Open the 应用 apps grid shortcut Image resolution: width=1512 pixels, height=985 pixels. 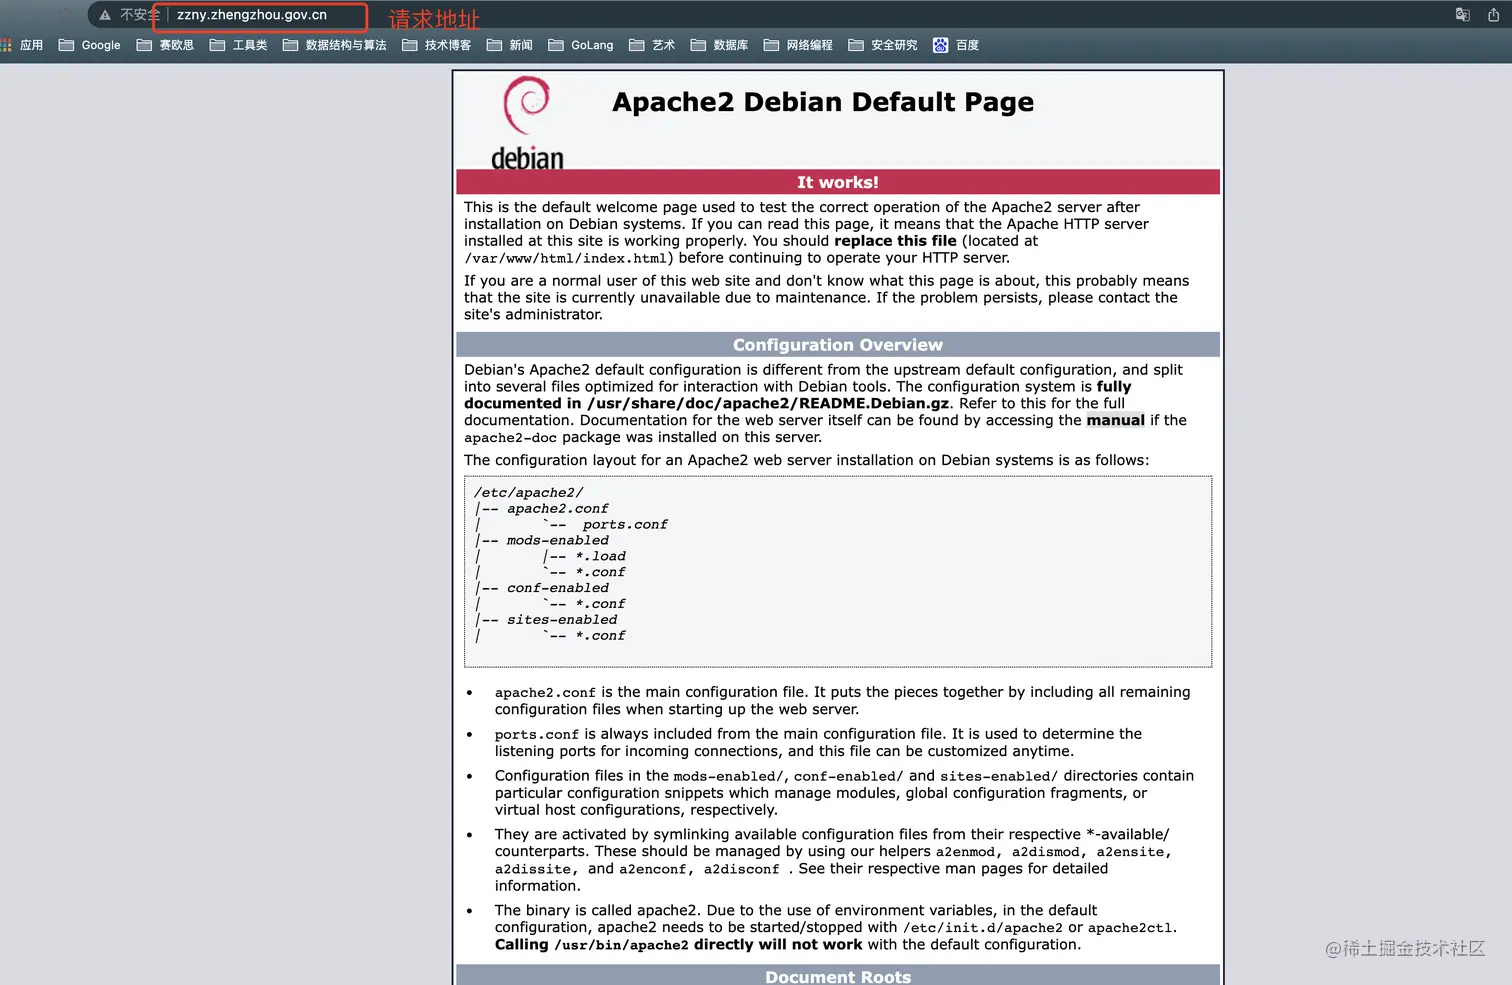[22, 45]
